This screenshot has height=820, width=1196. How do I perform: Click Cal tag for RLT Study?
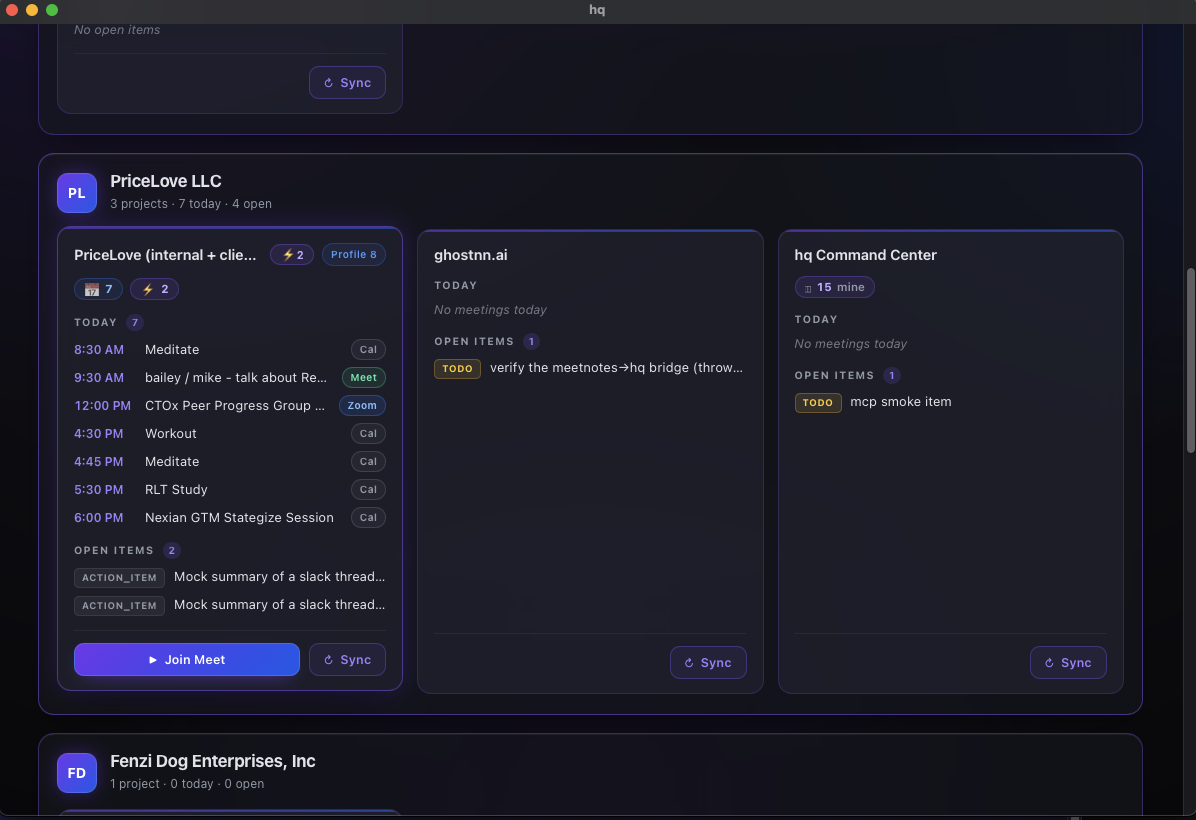click(x=368, y=490)
